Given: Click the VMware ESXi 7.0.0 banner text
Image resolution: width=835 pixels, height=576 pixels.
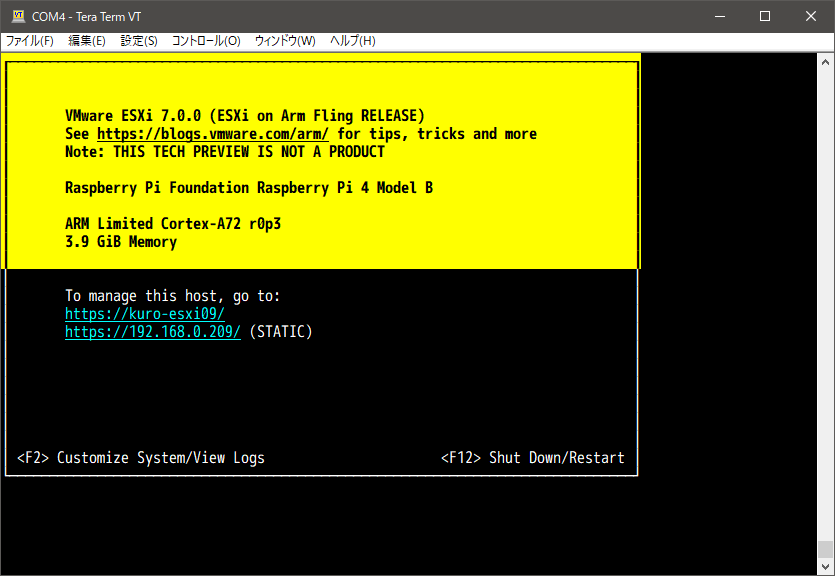Looking at the screenshot, I should coord(245,115).
